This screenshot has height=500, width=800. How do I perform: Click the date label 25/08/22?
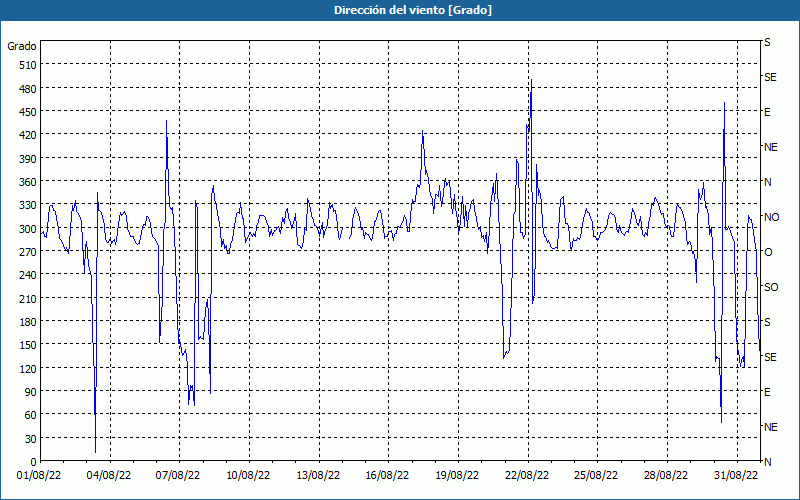tap(596, 476)
